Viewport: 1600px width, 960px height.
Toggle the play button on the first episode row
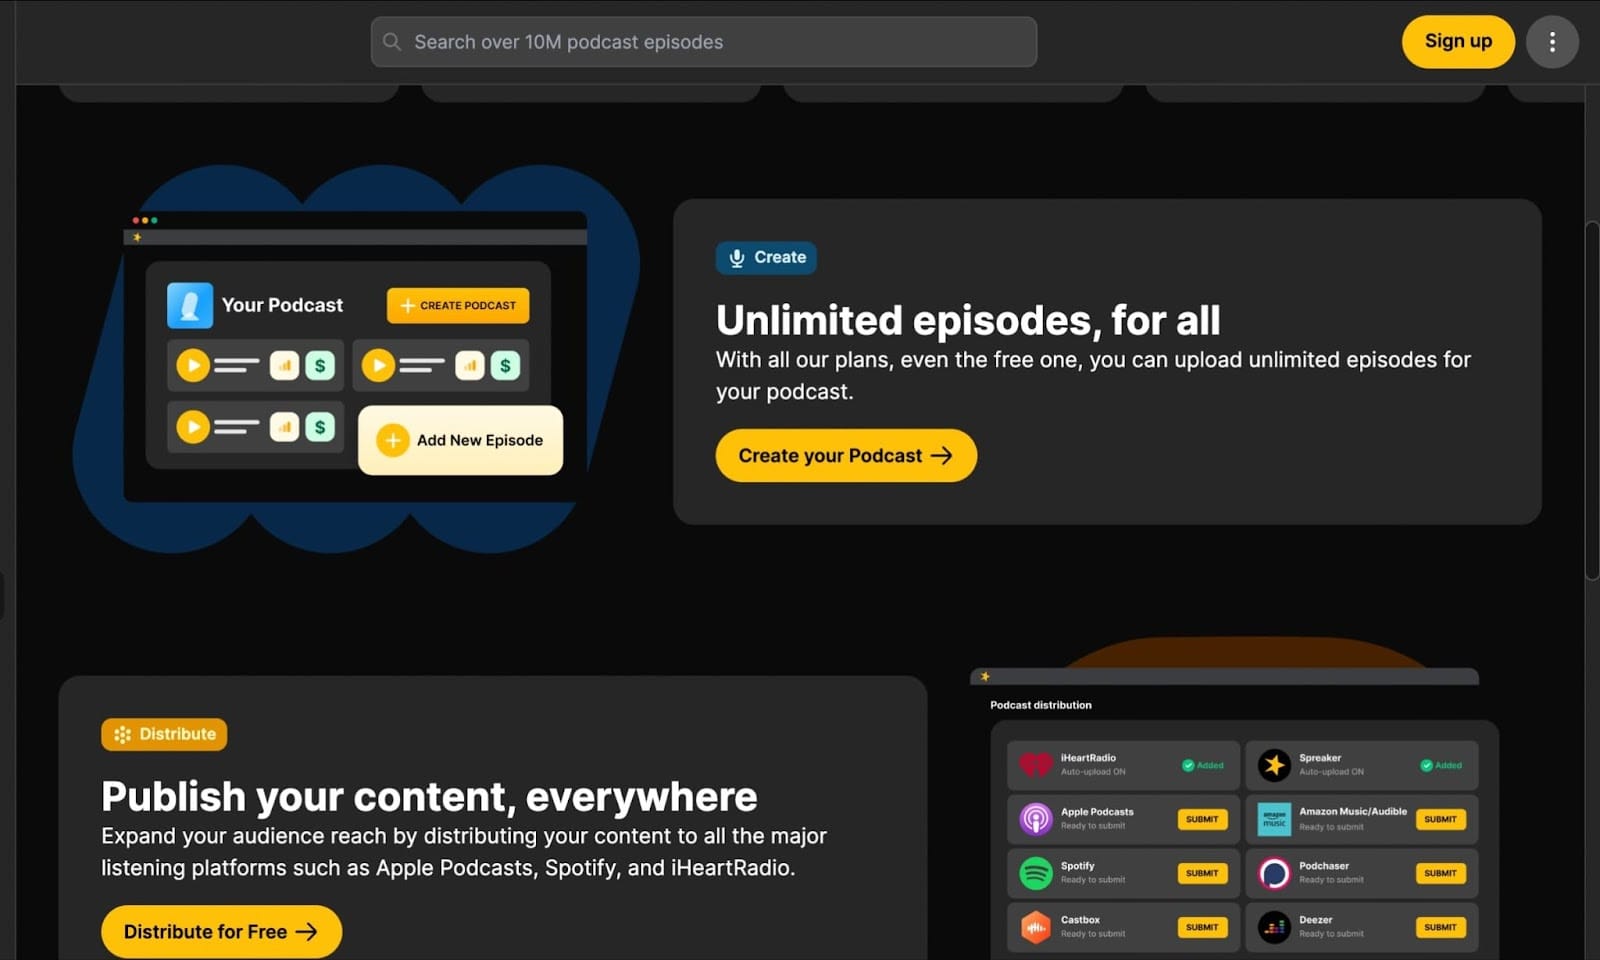click(x=192, y=365)
